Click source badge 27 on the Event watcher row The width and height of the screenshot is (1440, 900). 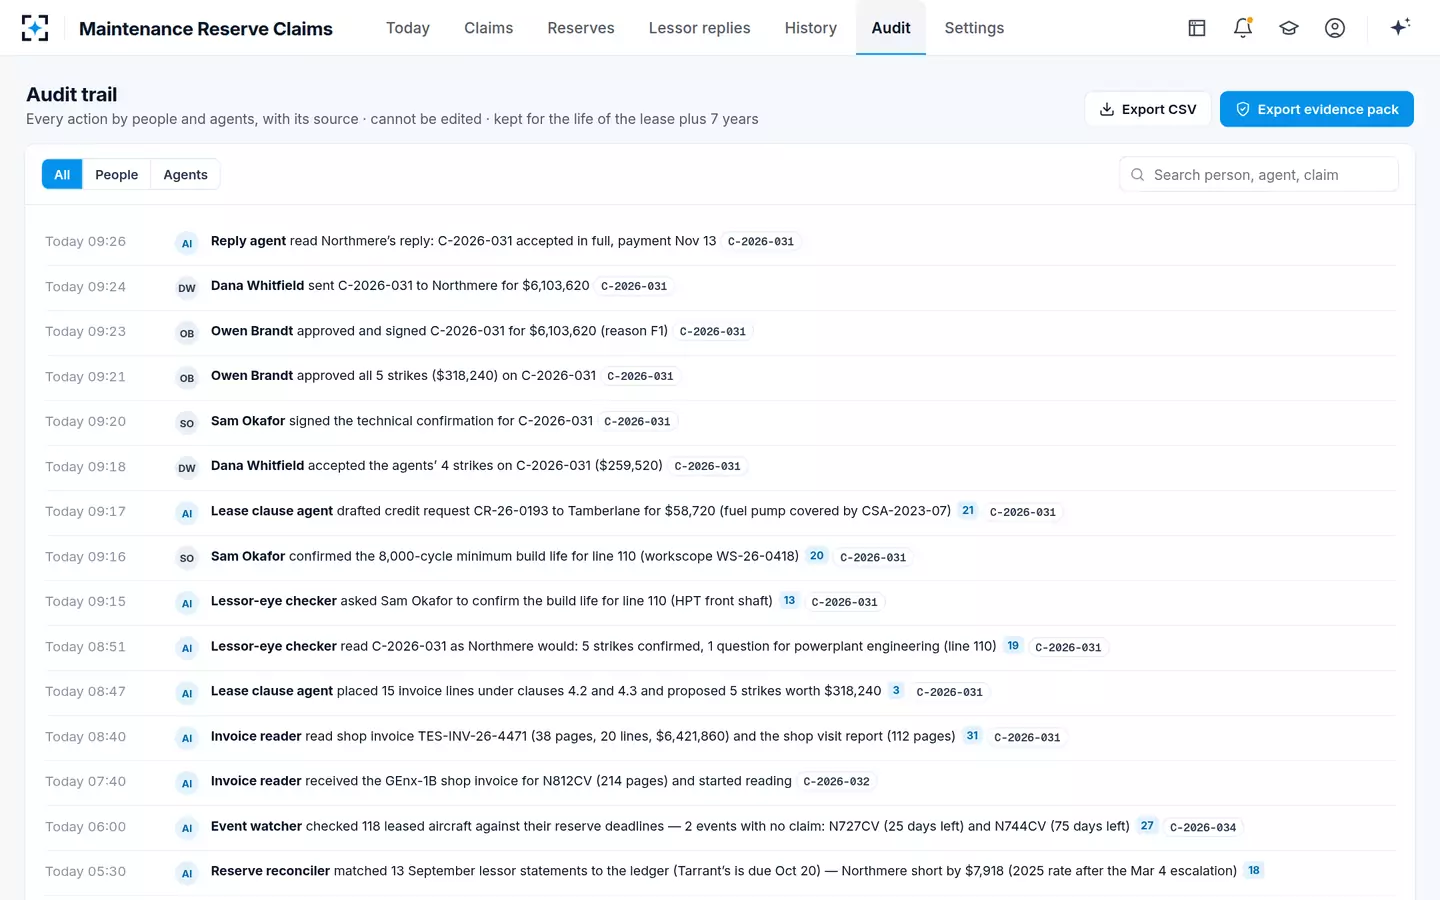coord(1147,825)
